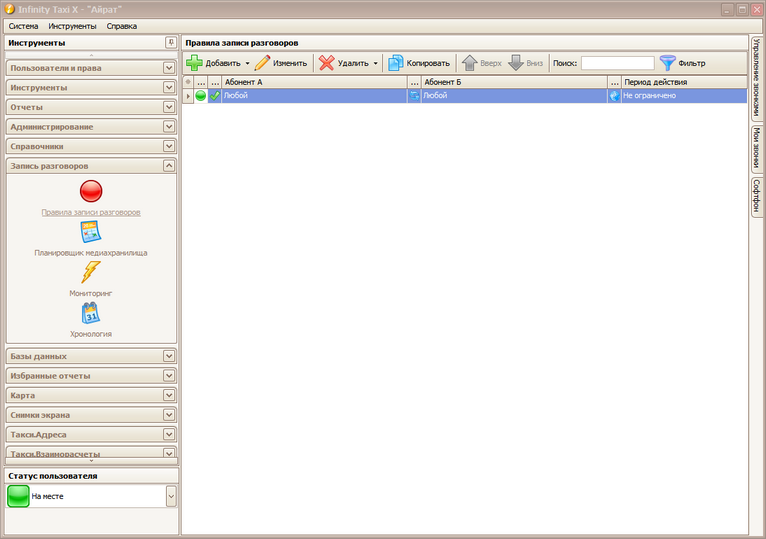Screen dimensions: 766x539
Task: Click the Правила записи разговоров link
Action: [x=91, y=212]
